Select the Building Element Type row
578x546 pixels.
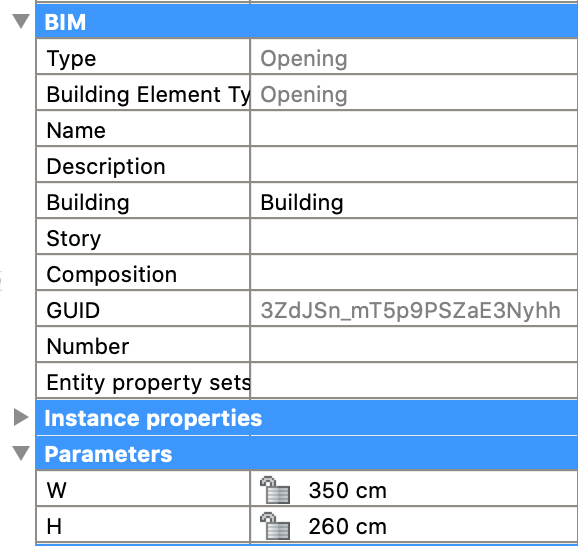[x=307, y=94]
